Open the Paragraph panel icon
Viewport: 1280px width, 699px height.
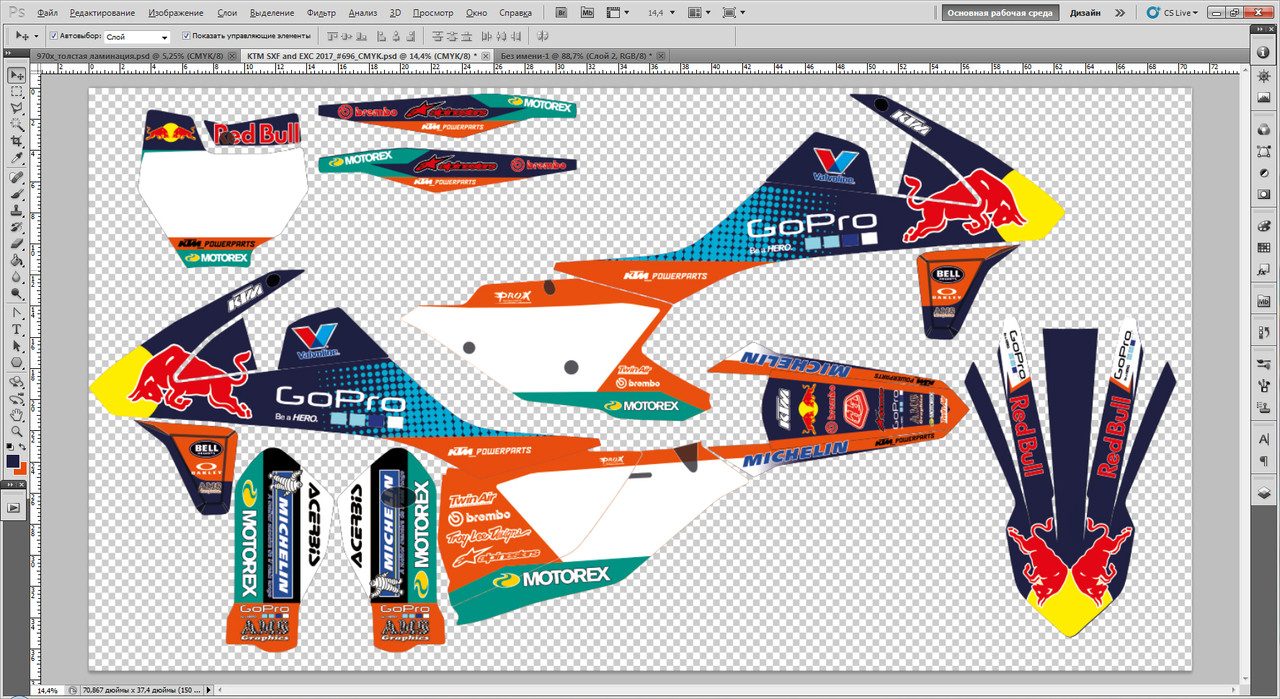pyautogui.click(x=1263, y=459)
